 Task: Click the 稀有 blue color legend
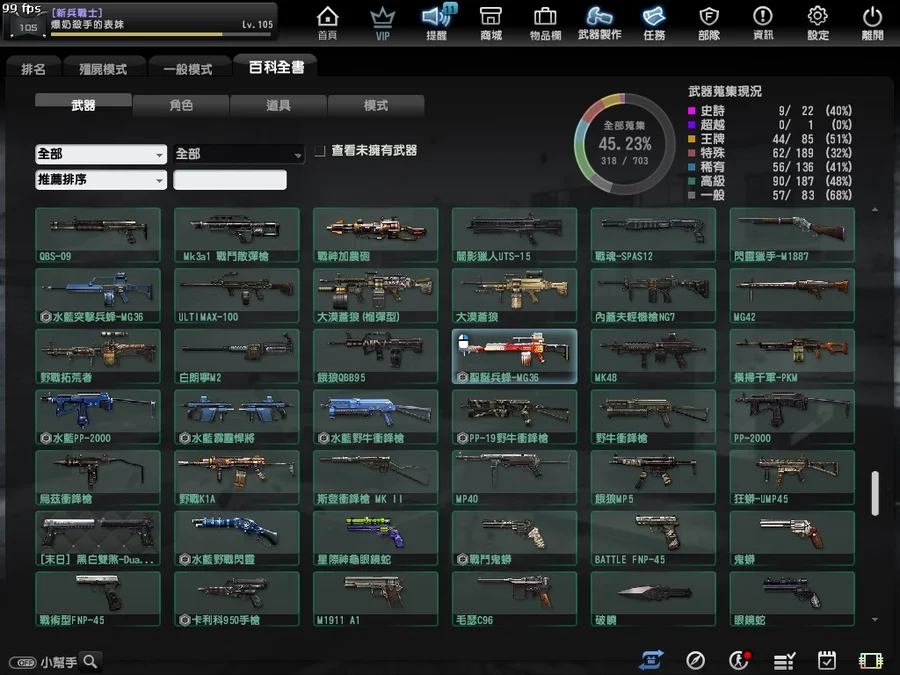(x=692, y=167)
